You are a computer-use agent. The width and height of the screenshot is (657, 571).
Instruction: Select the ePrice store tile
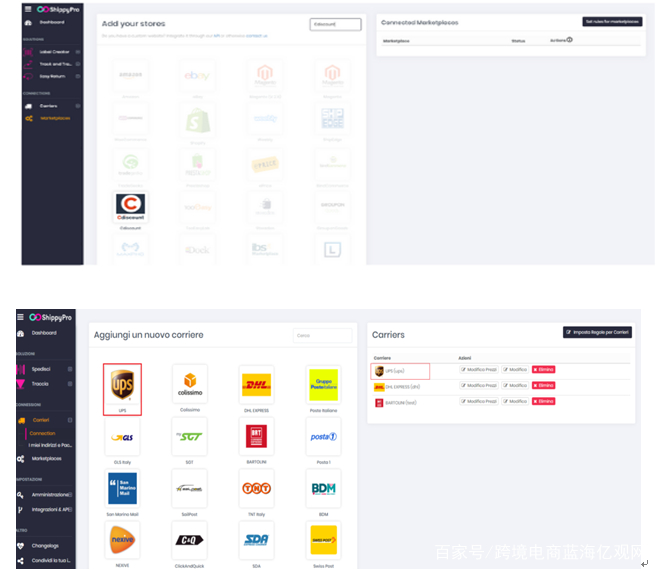tap(265, 165)
